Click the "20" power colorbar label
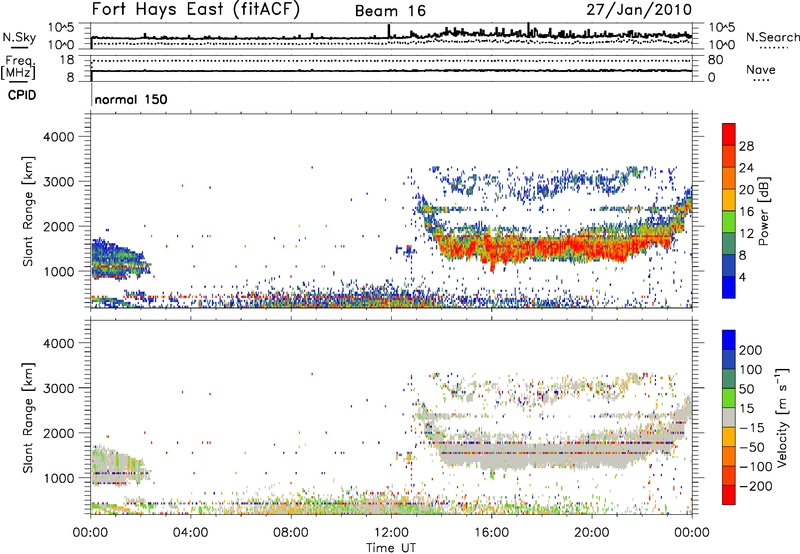Image resolution: width=800 pixels, height=554 pixels. pyautogui.click(x=746, y=190)
